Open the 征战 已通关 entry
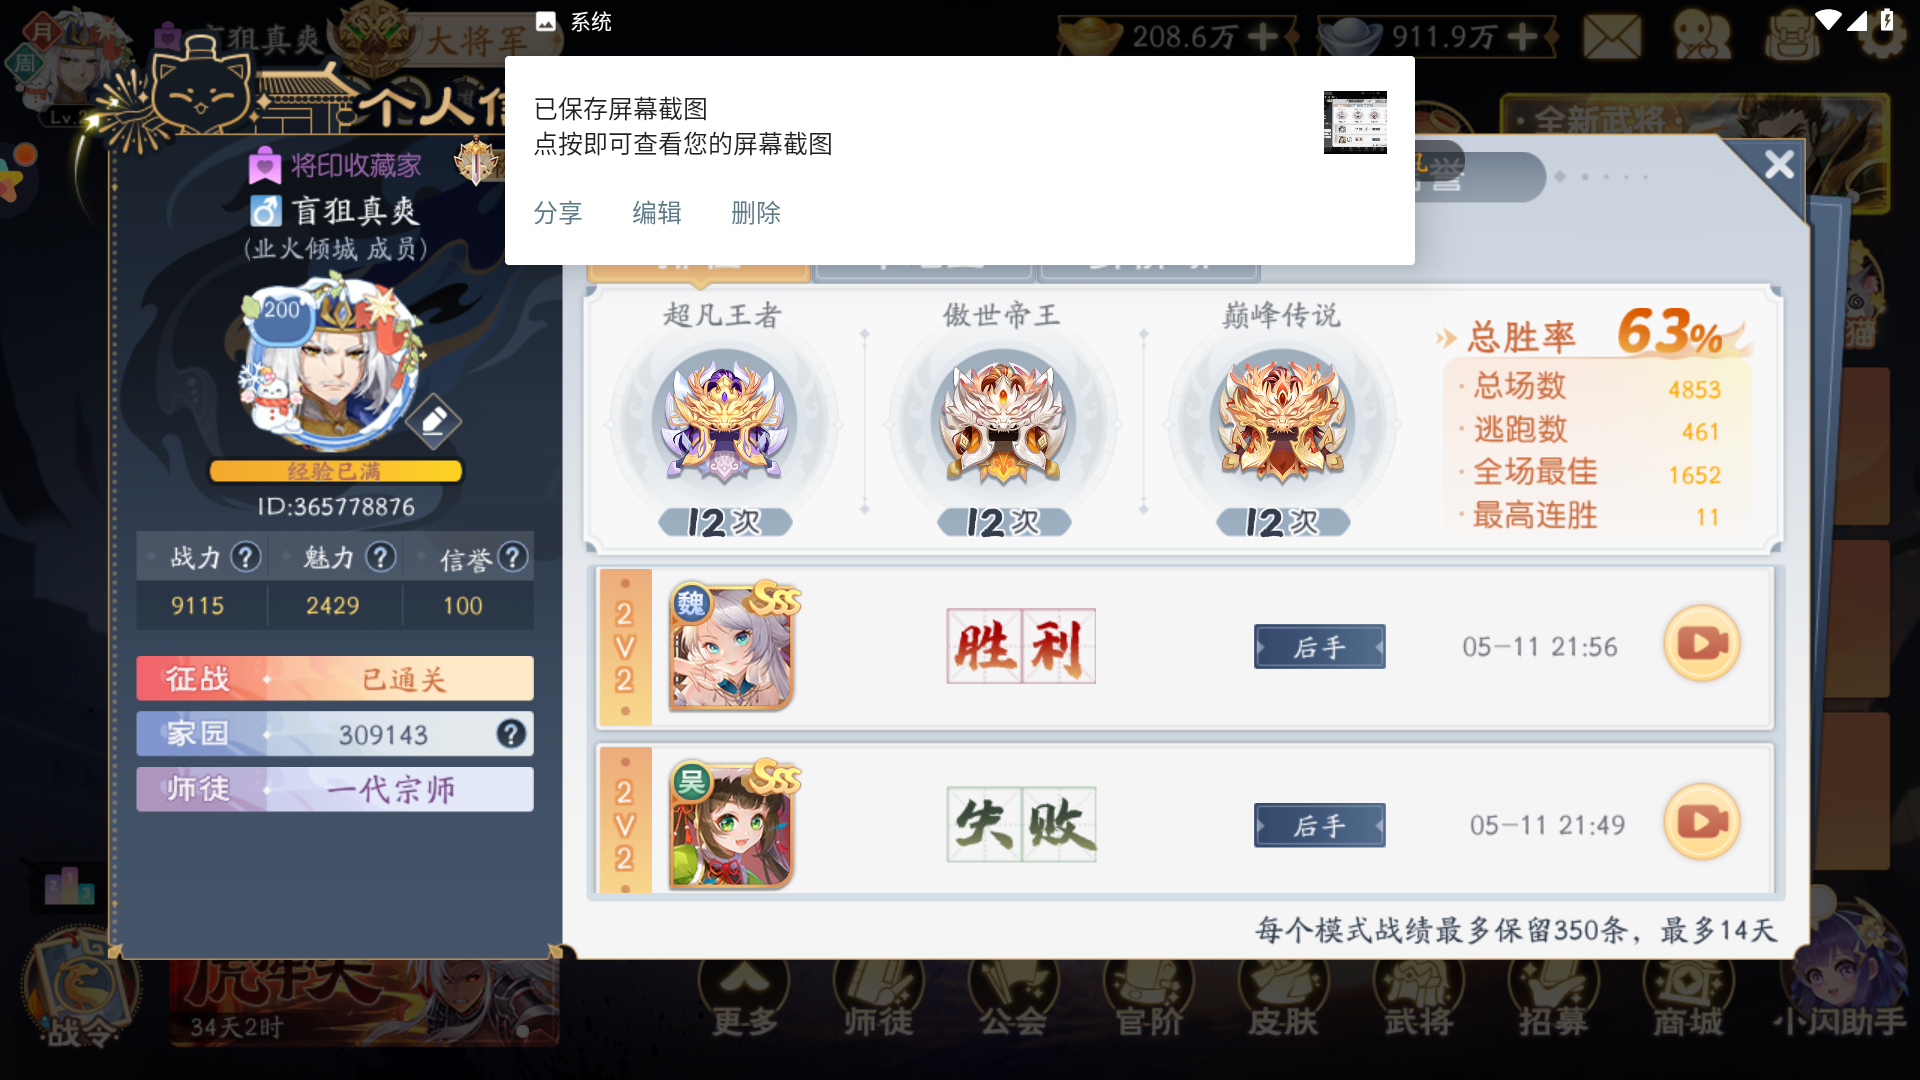 [335, 679]
